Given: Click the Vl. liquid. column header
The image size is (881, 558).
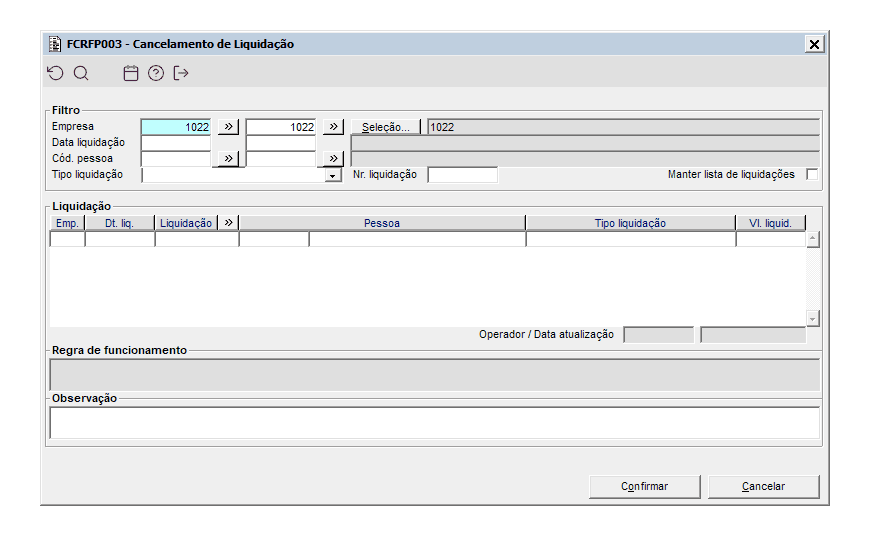Looking at the screenshot, I should tap(770, 223).
